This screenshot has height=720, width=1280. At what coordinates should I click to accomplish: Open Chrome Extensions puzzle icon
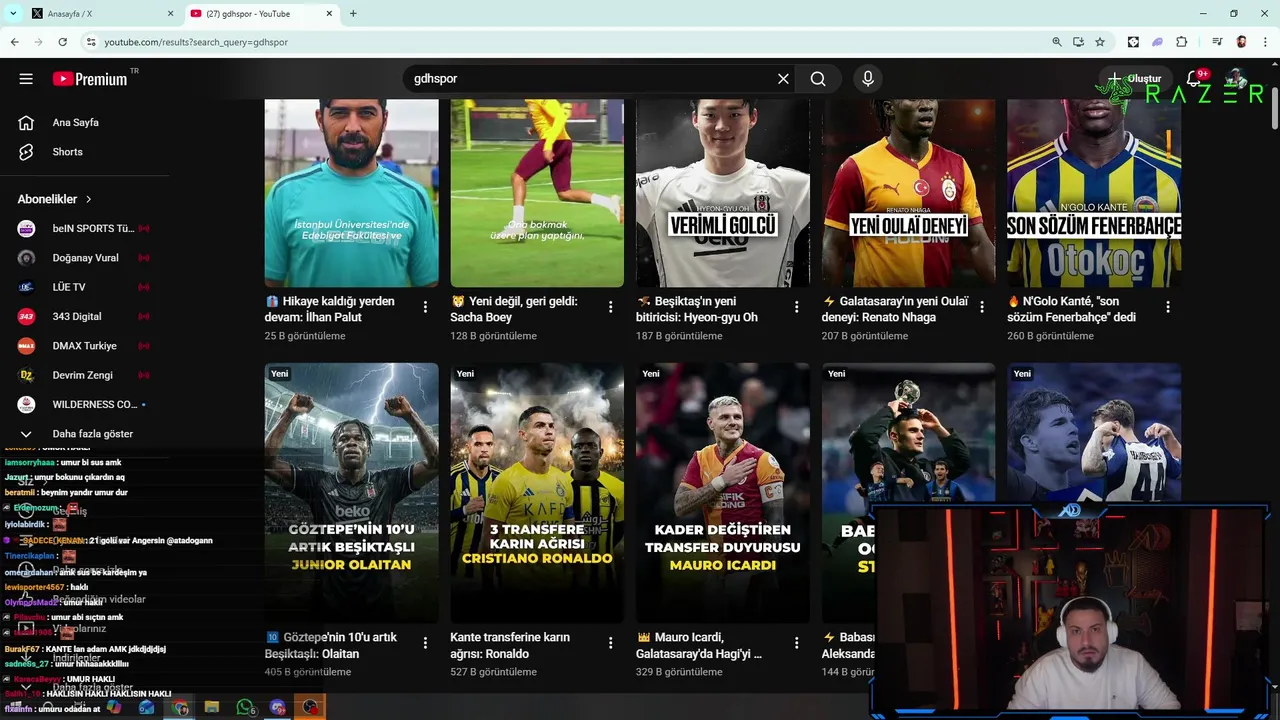(1182, 42)
